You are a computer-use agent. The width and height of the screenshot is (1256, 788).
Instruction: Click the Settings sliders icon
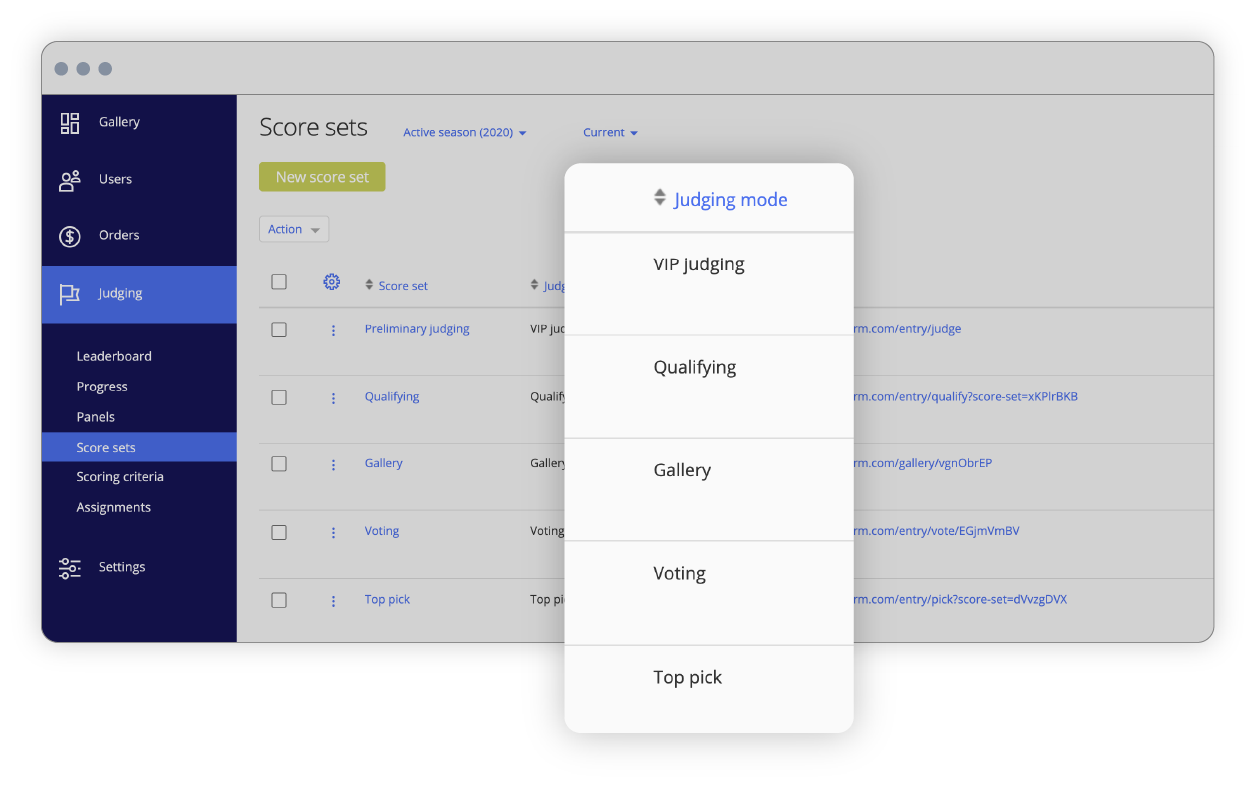tap(70, 568)
